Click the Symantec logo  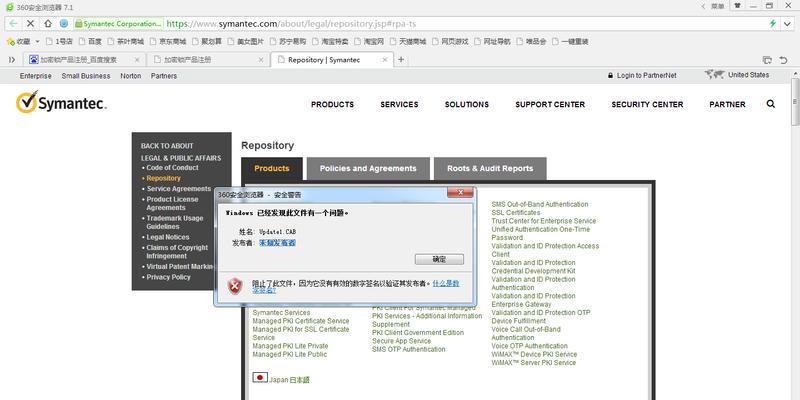coord(61,103)
